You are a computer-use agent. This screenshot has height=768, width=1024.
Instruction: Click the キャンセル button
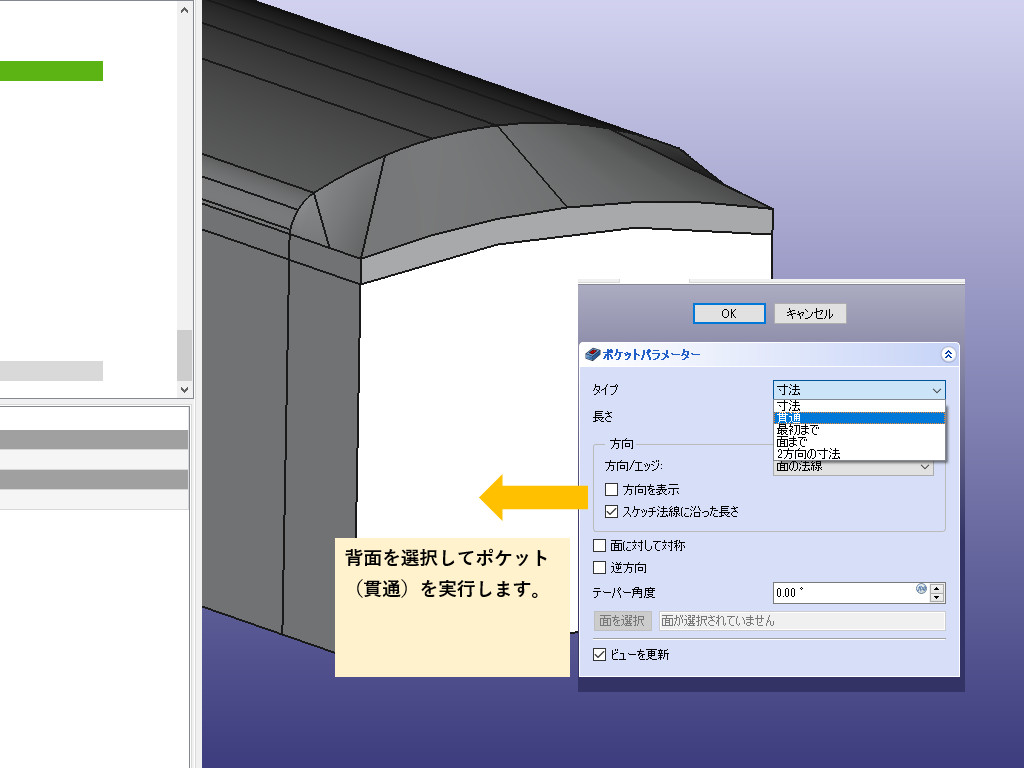[x=810, y=314]
